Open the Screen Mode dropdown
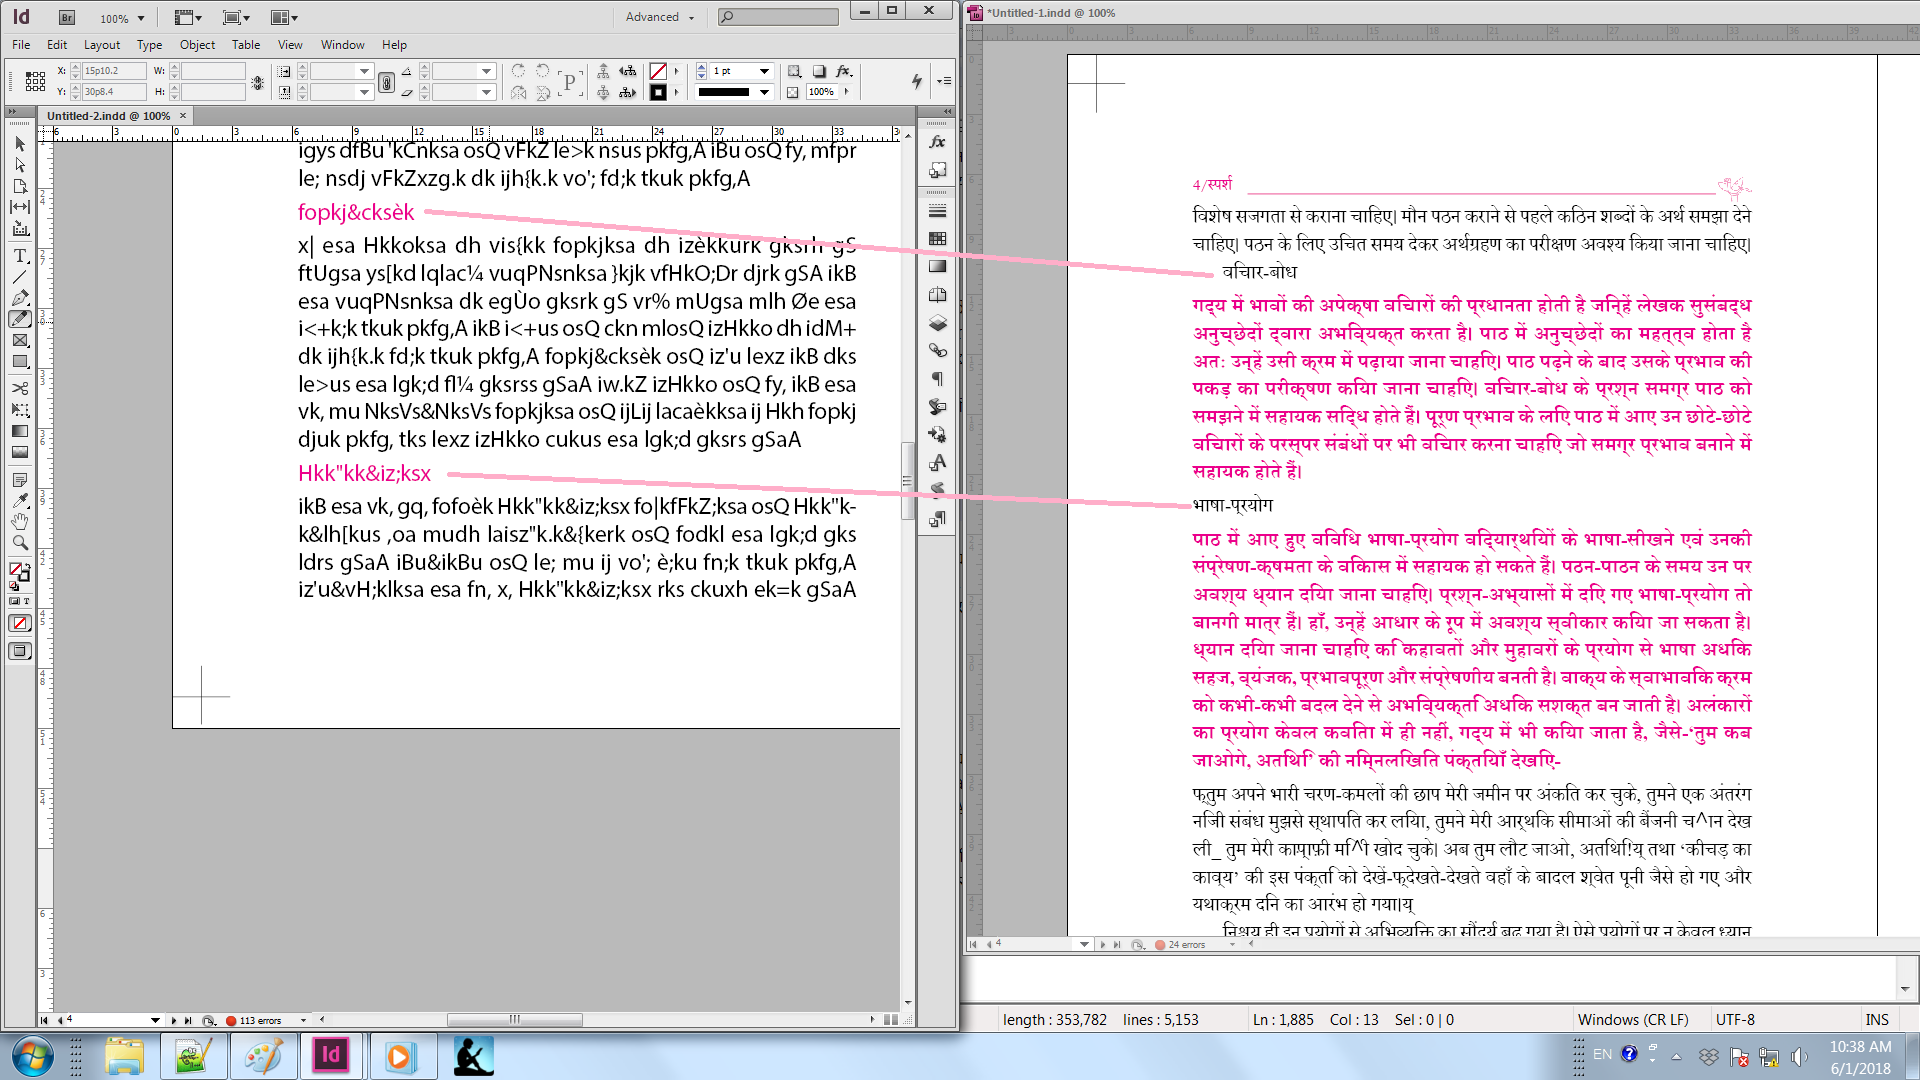 point(236,18)
